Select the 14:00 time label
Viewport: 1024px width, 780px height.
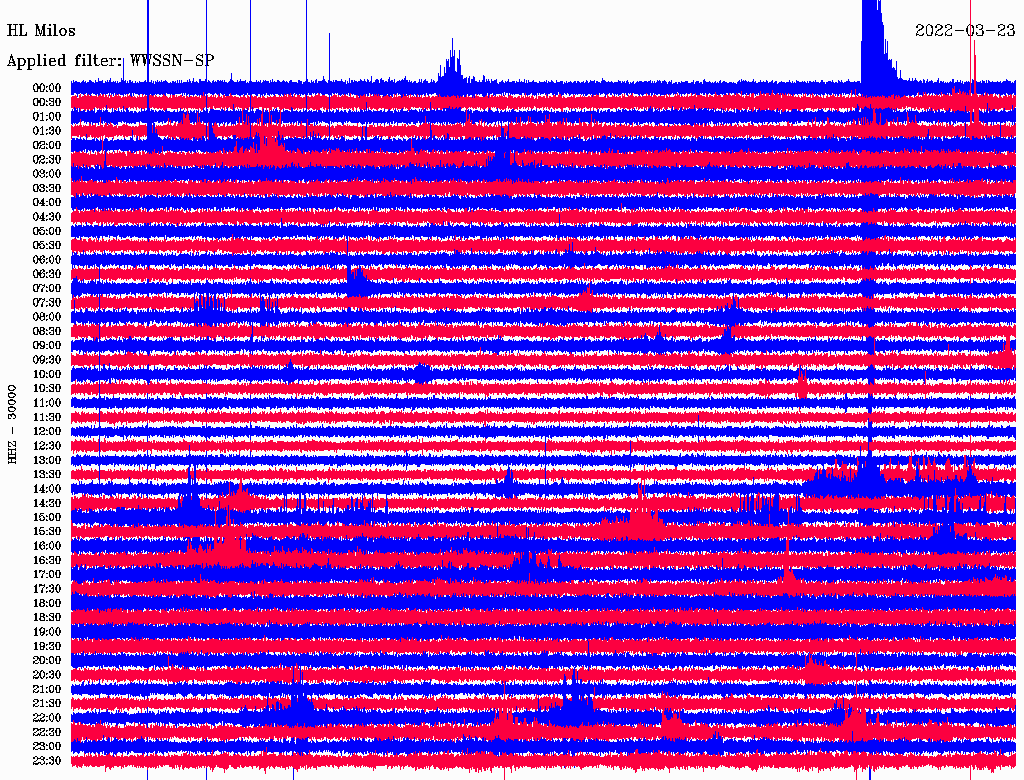(47, 489)
